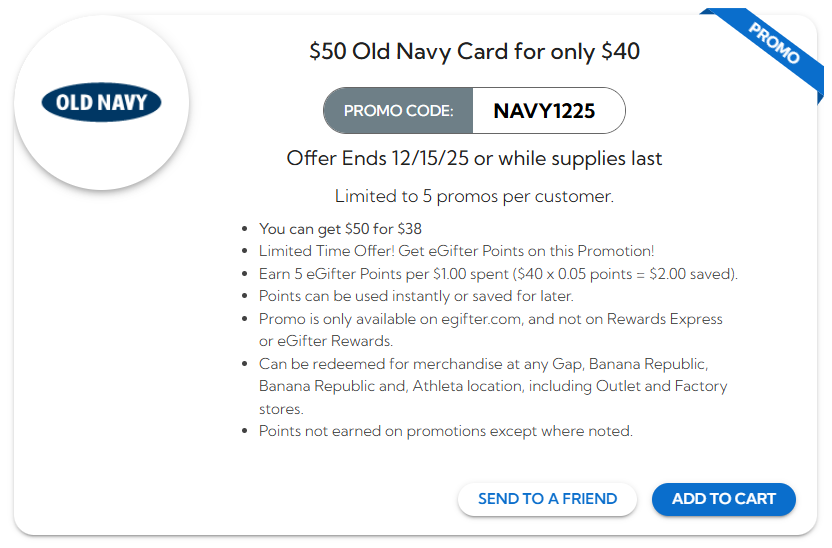832x548 pixels.
Task: Click the Limited to 5 promos notice
Action: pyautogui.click(x=474, y=196)
